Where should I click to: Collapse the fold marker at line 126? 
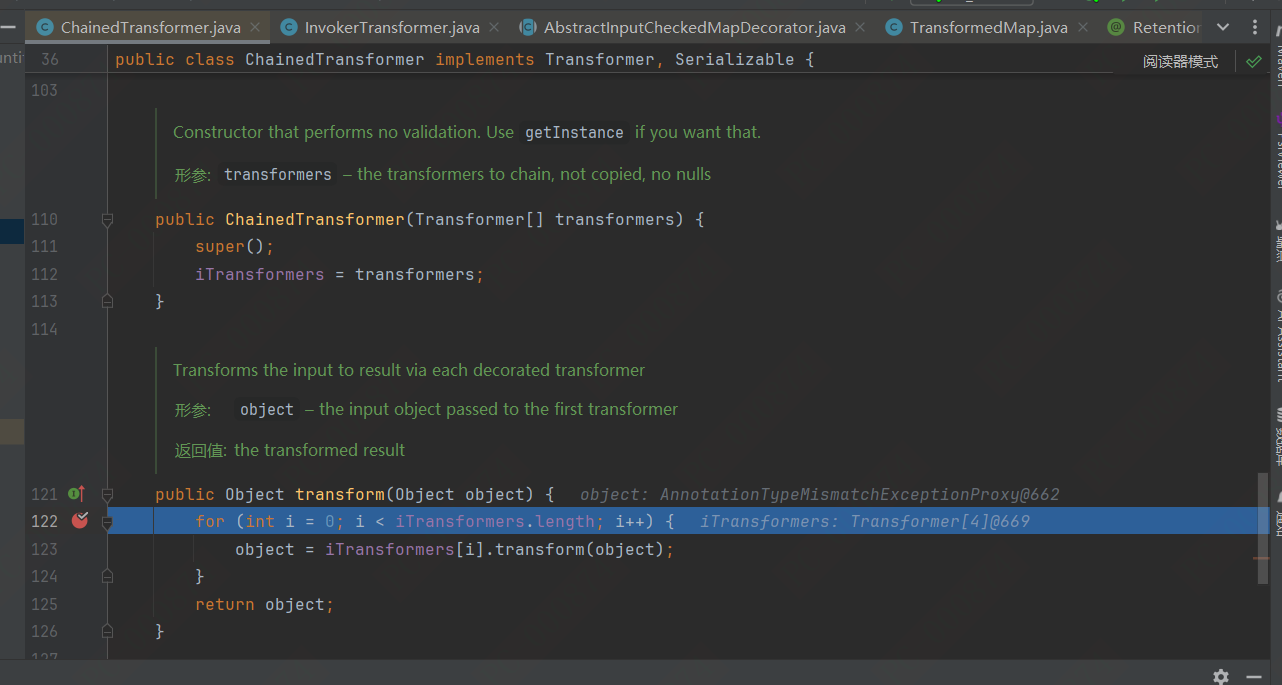tap(107, 631)
